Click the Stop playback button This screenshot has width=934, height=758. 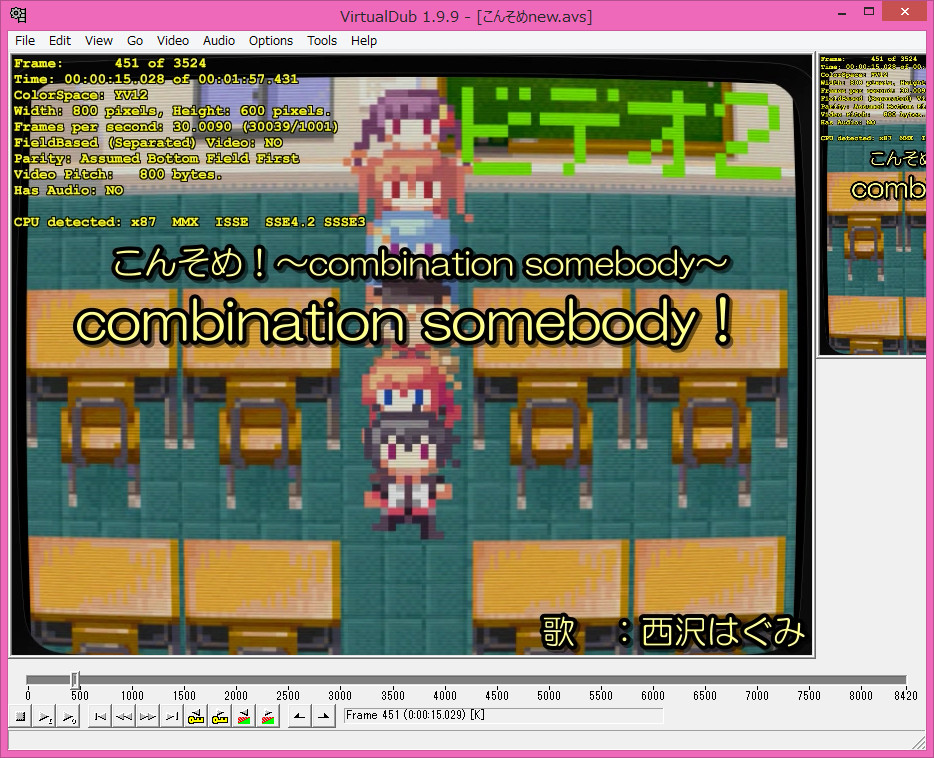coord(20,716)
